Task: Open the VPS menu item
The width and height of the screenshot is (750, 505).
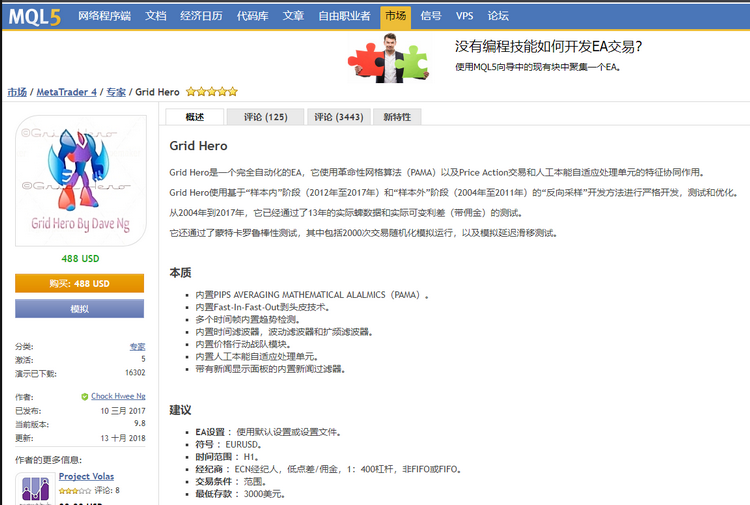Action: (x=464, y=16)
